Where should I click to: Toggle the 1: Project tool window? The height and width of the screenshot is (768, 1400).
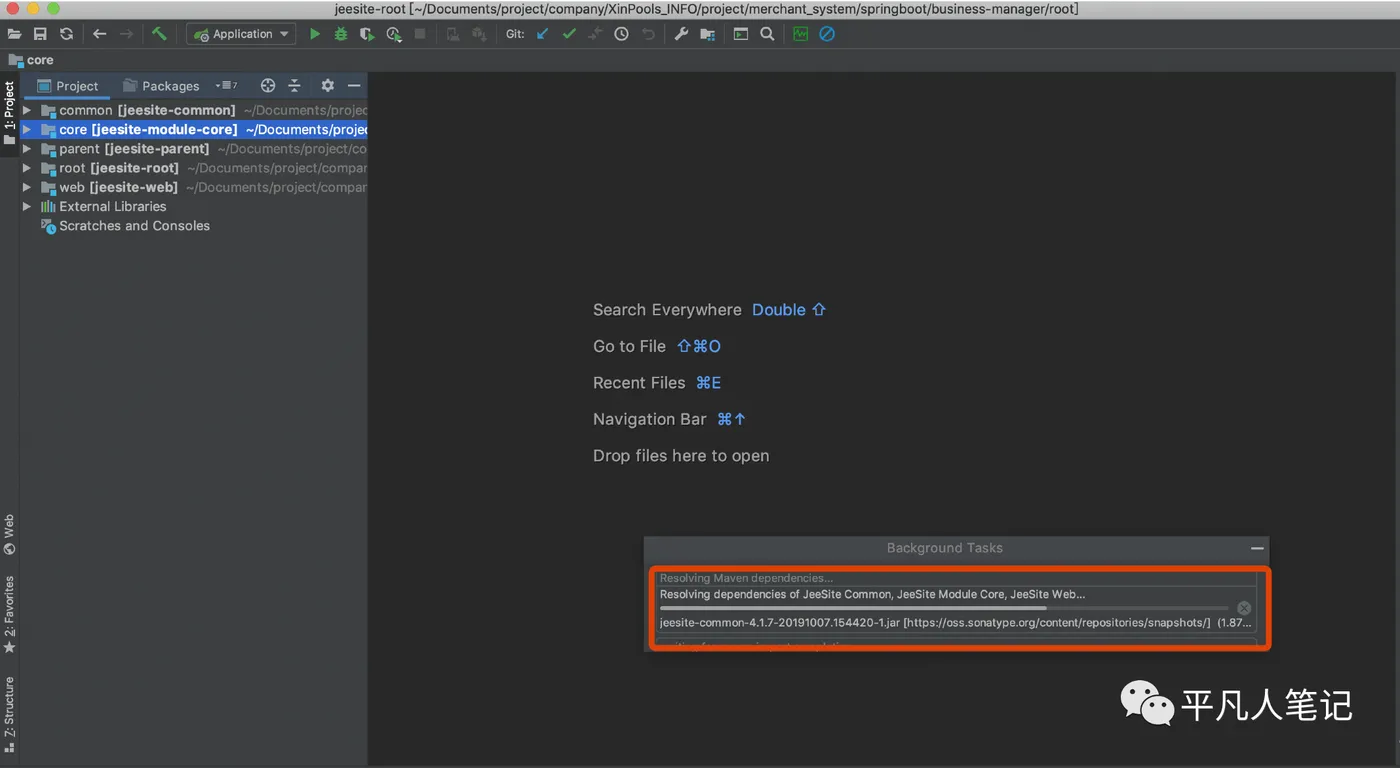click(10, 113)
